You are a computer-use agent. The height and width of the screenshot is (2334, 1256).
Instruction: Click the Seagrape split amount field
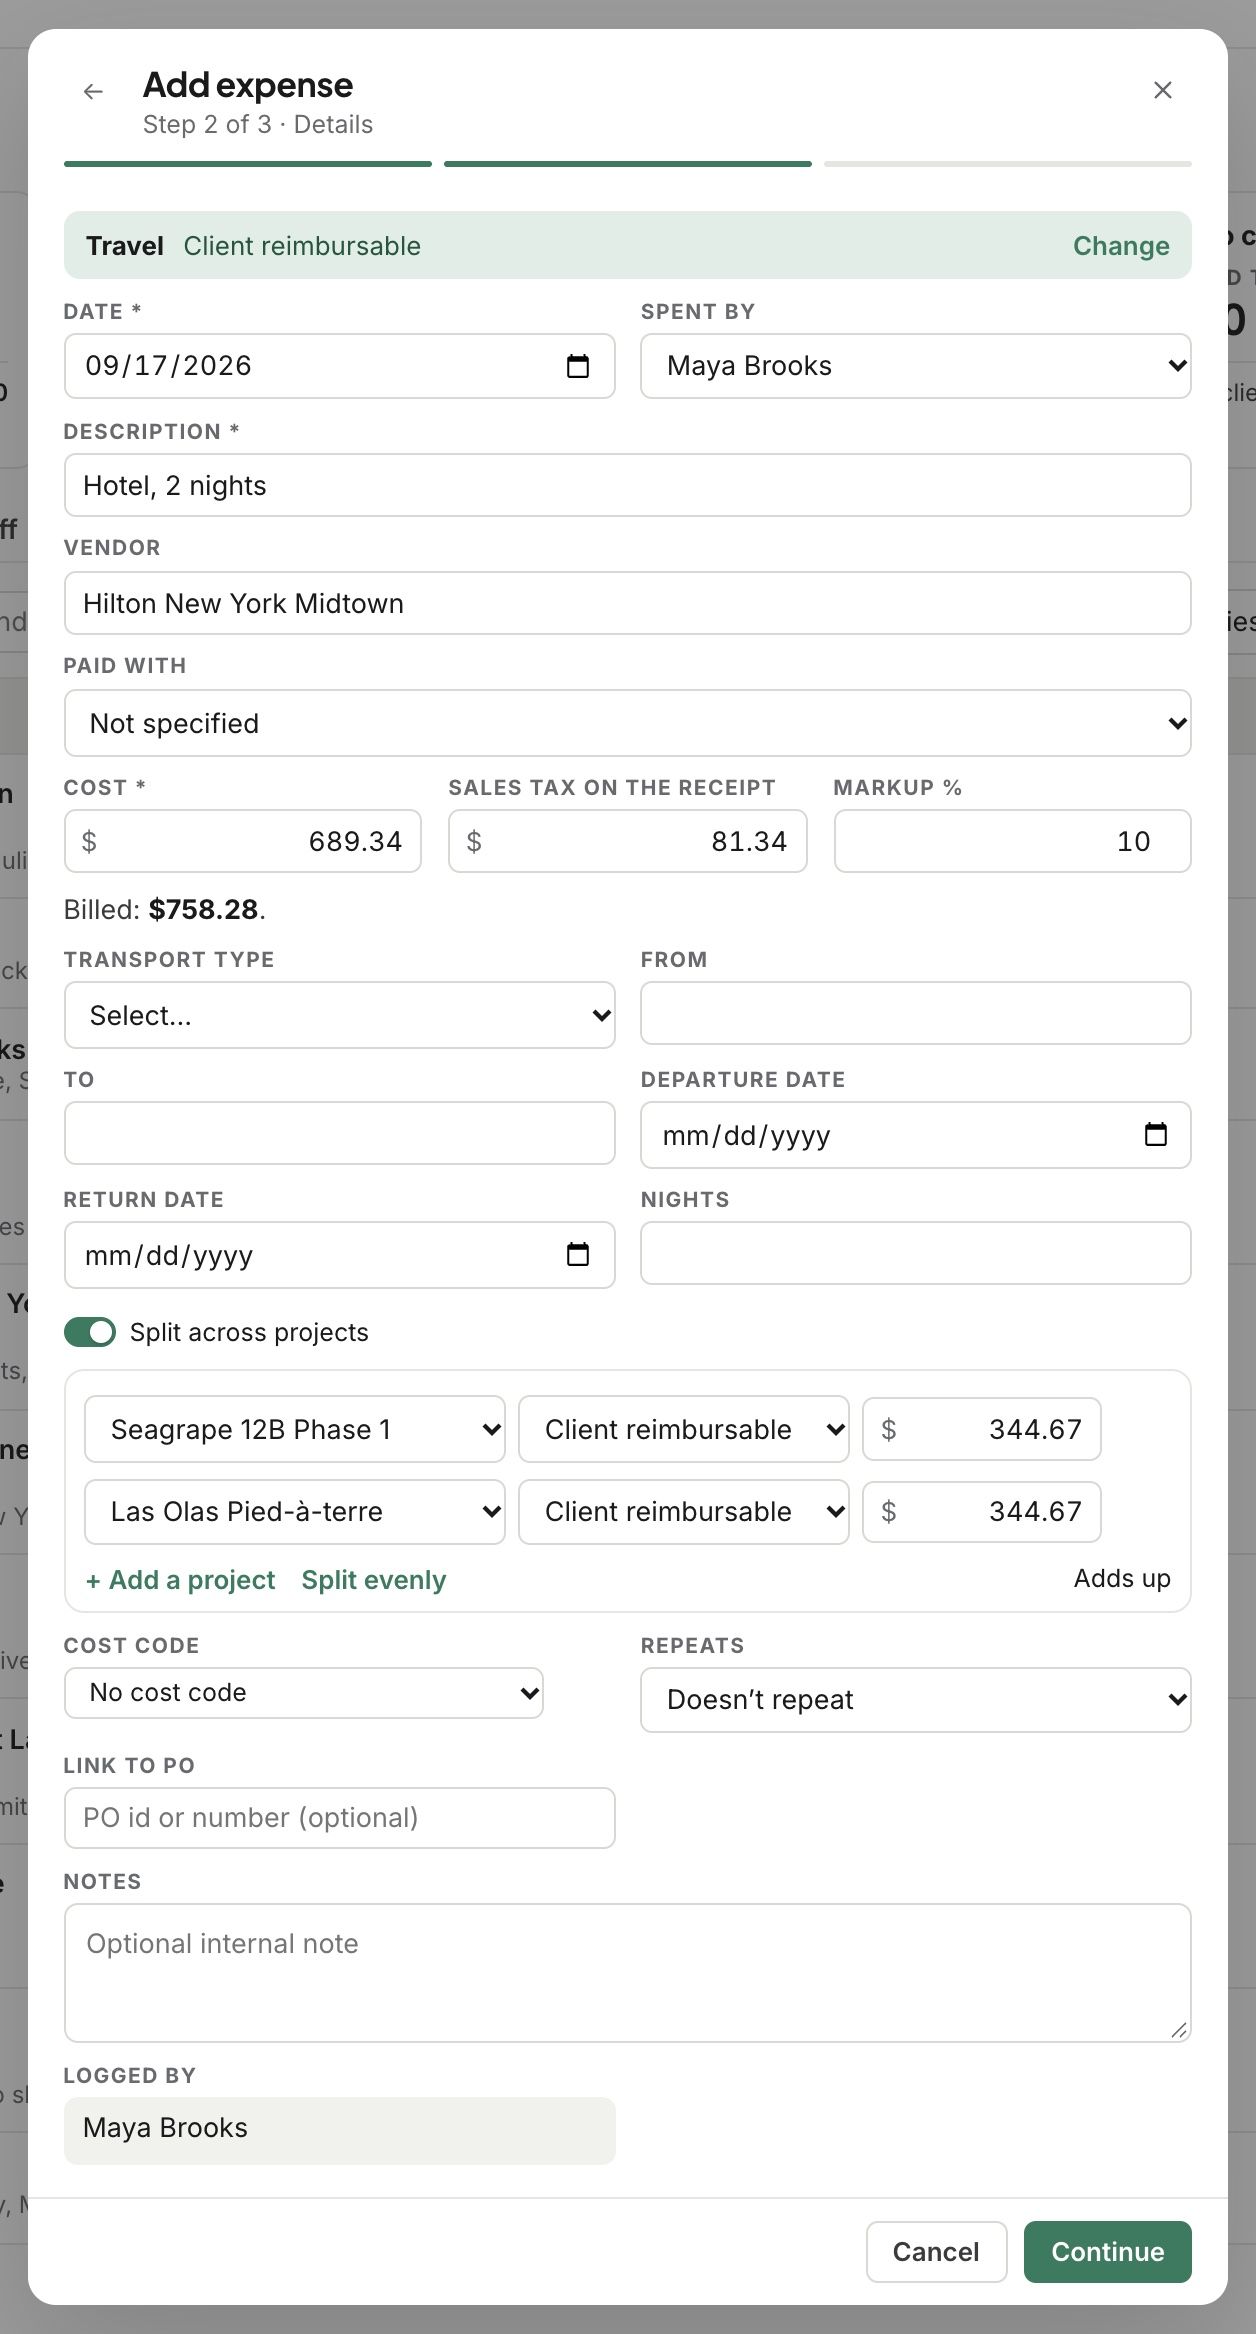pyautogui.click(x=981, y=1429)
